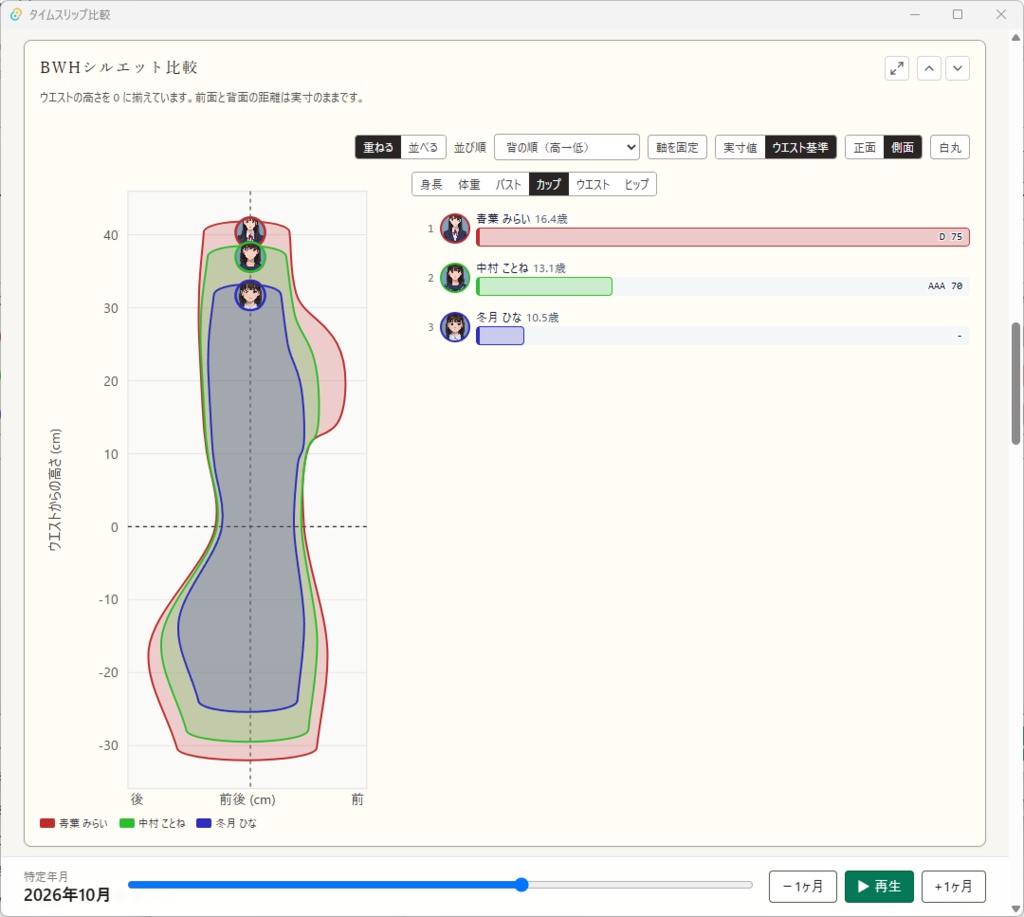
Task: Toggle the 白丸 option
Action: [950, 147]
